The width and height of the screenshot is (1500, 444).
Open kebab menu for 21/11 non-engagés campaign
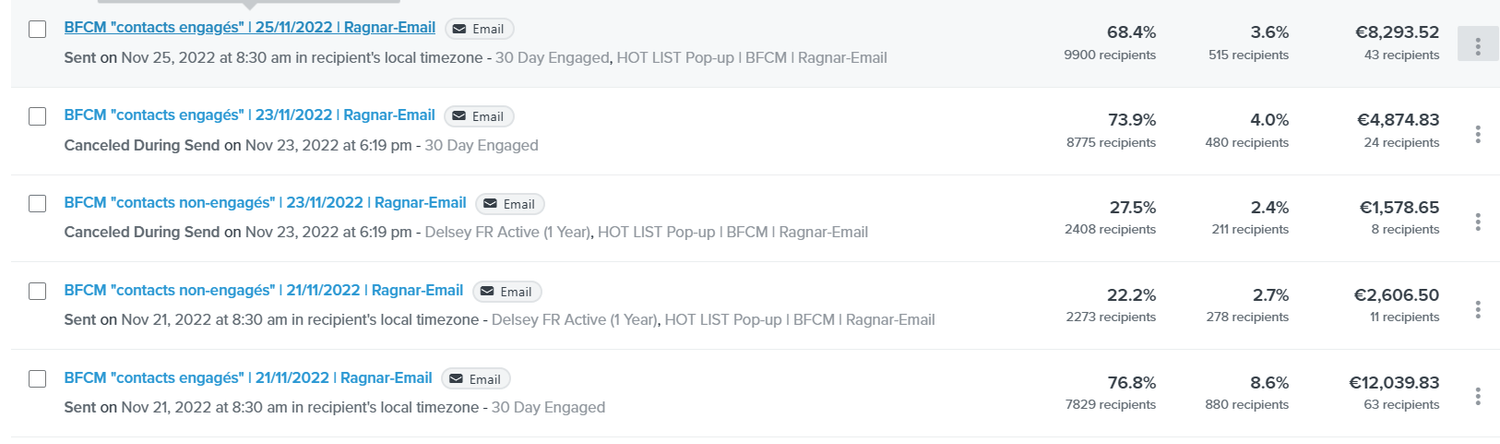pyautogui.click(x=1477, y=309)
